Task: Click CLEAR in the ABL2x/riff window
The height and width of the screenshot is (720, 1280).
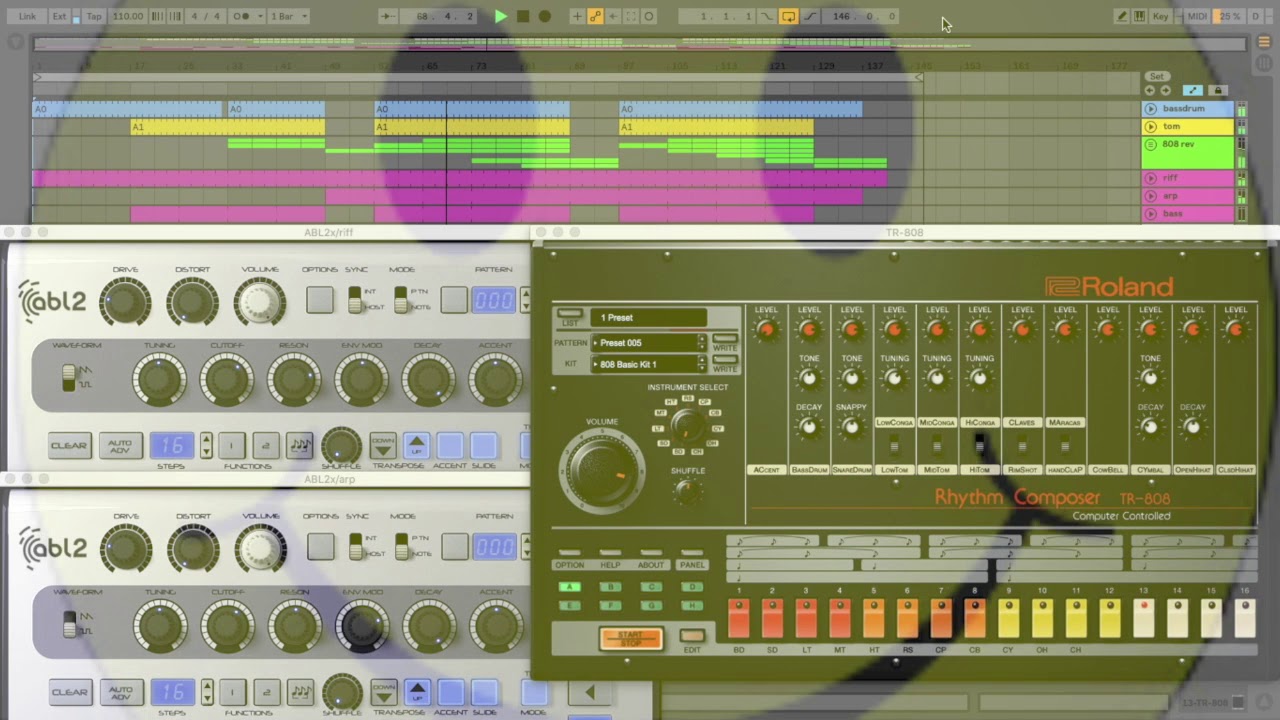Action: point(69,445)
